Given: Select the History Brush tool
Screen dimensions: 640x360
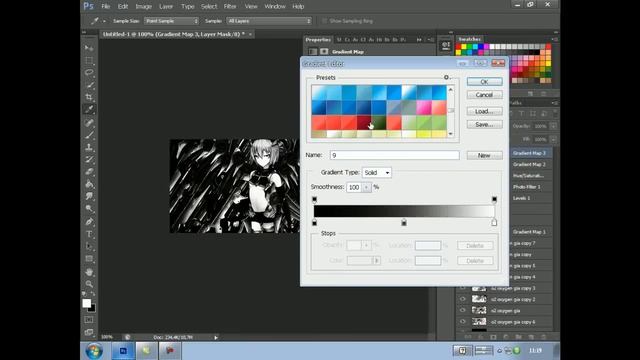Looking at the screenshot, I should 89,160.
